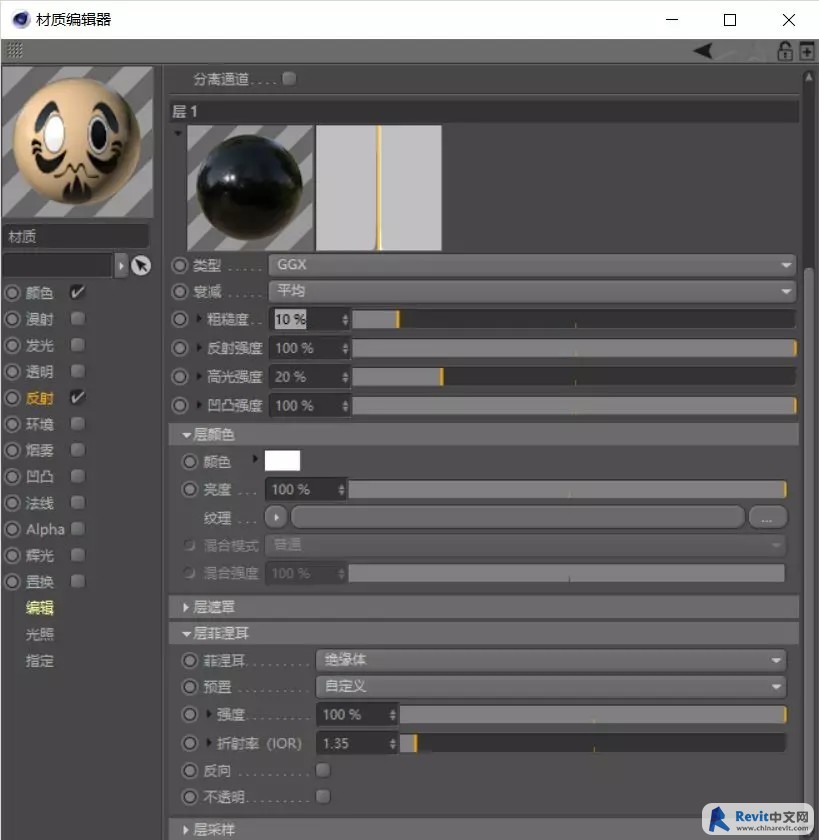Open the 预置 dropdown showing 自定义

(551, 687)
